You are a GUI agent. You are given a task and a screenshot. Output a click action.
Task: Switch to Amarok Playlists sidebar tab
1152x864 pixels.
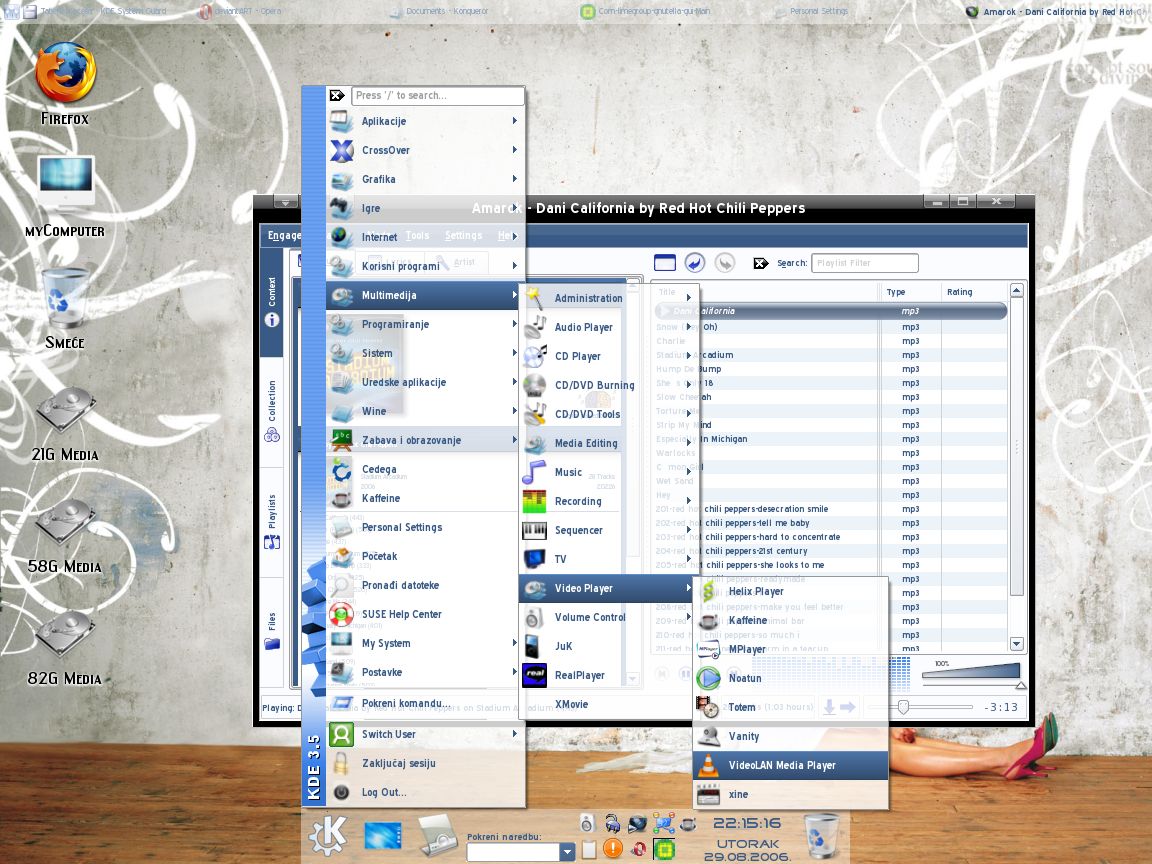pyautogui.click(x=272, y=522)
